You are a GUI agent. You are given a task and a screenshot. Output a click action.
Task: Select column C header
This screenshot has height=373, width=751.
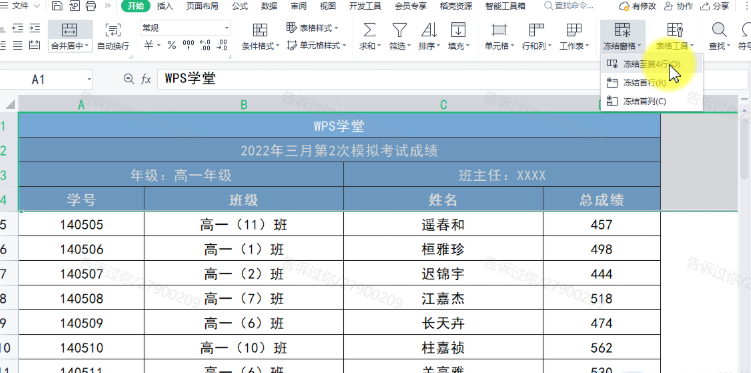[444, 104]
